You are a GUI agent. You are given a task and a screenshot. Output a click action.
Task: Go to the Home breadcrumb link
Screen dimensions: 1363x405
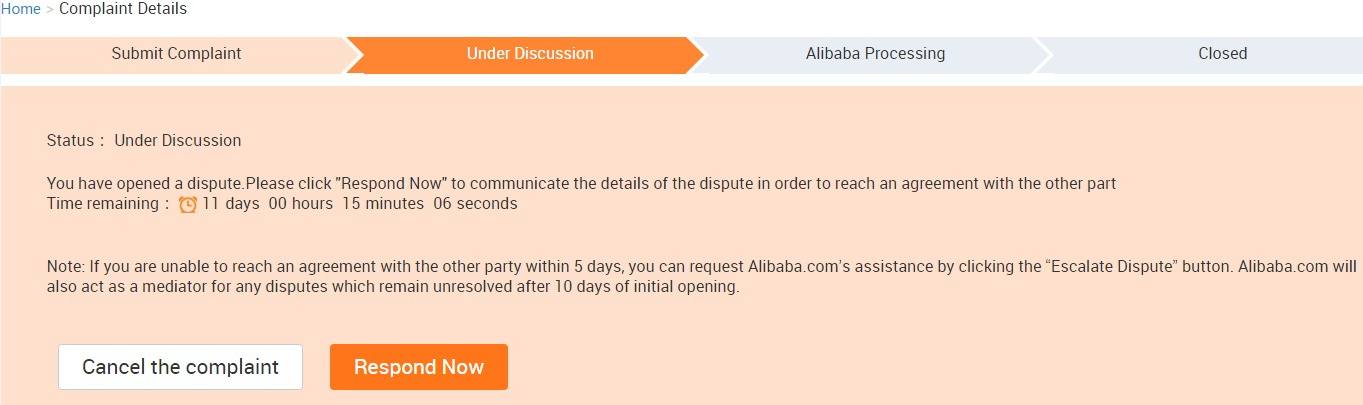[20, 9]
